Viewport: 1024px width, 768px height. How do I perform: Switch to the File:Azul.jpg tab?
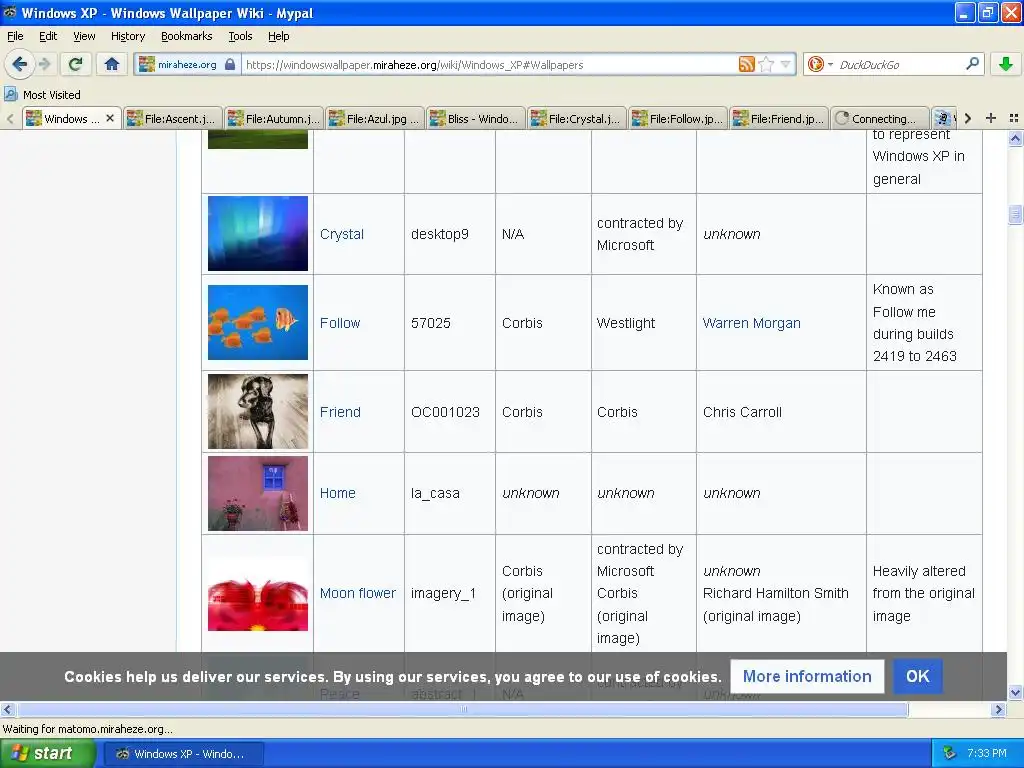375,118
